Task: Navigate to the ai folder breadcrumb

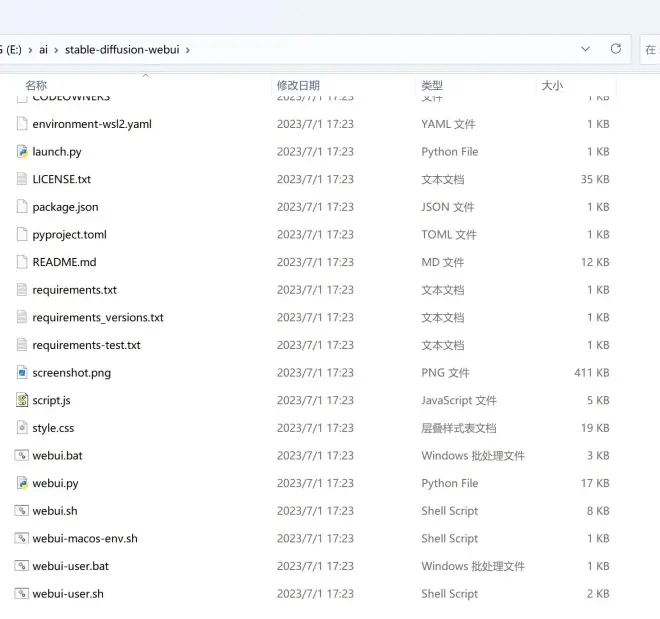Action: (x=43, y=50)
